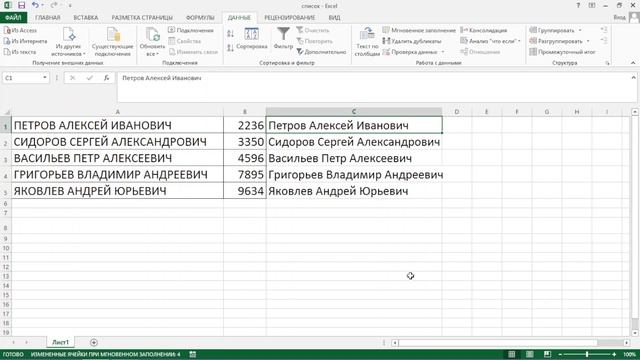Click Промежуточный итог
This screenshot has width=640, height=360.
pos(562,52)
